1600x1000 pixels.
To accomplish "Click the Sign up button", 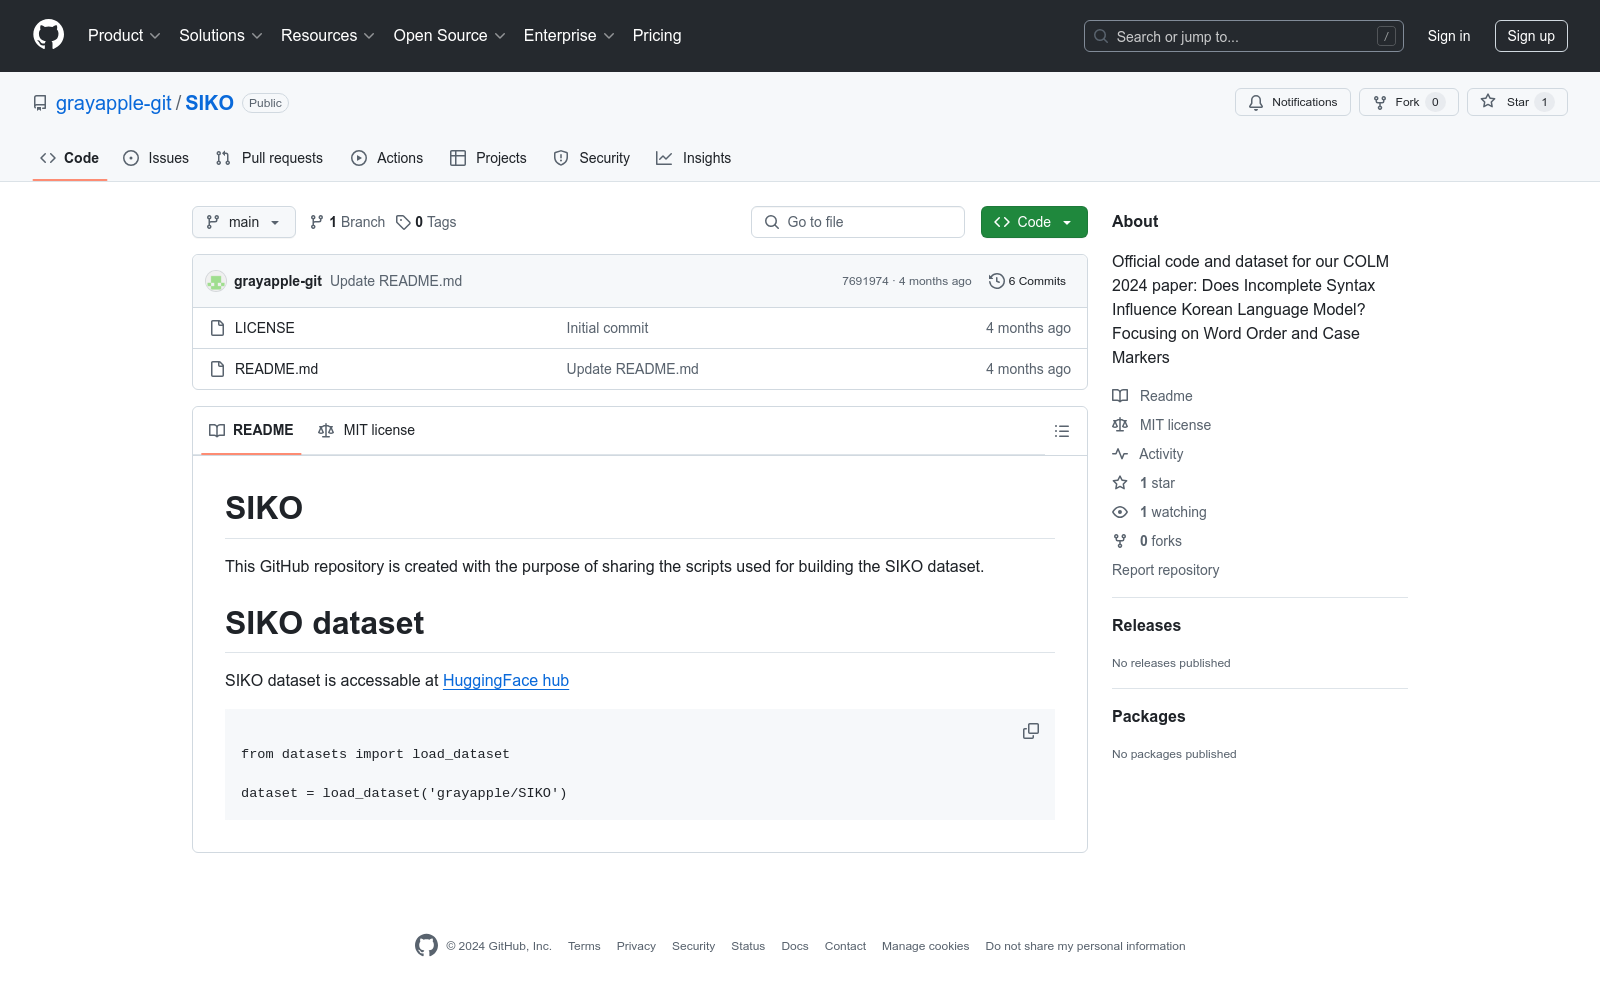I will pyautogui.click(x=1531, y=36).
